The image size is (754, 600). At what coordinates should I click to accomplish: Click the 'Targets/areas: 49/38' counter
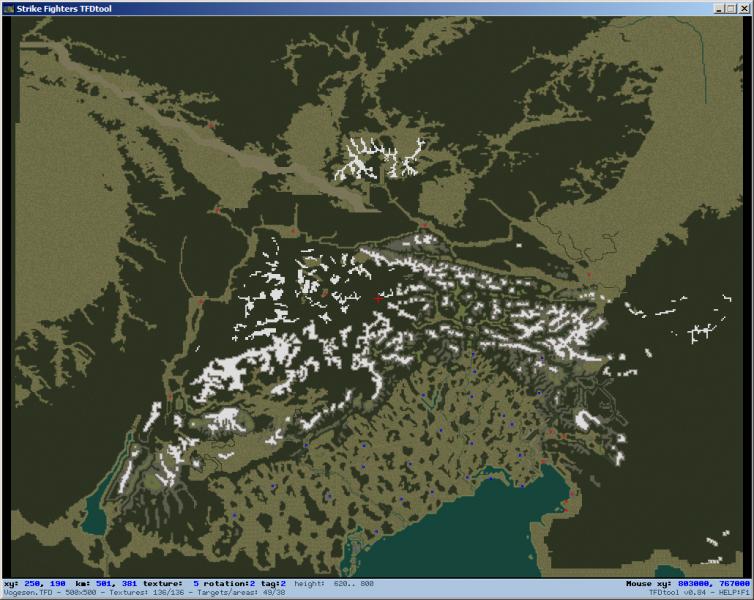point(241,593)
